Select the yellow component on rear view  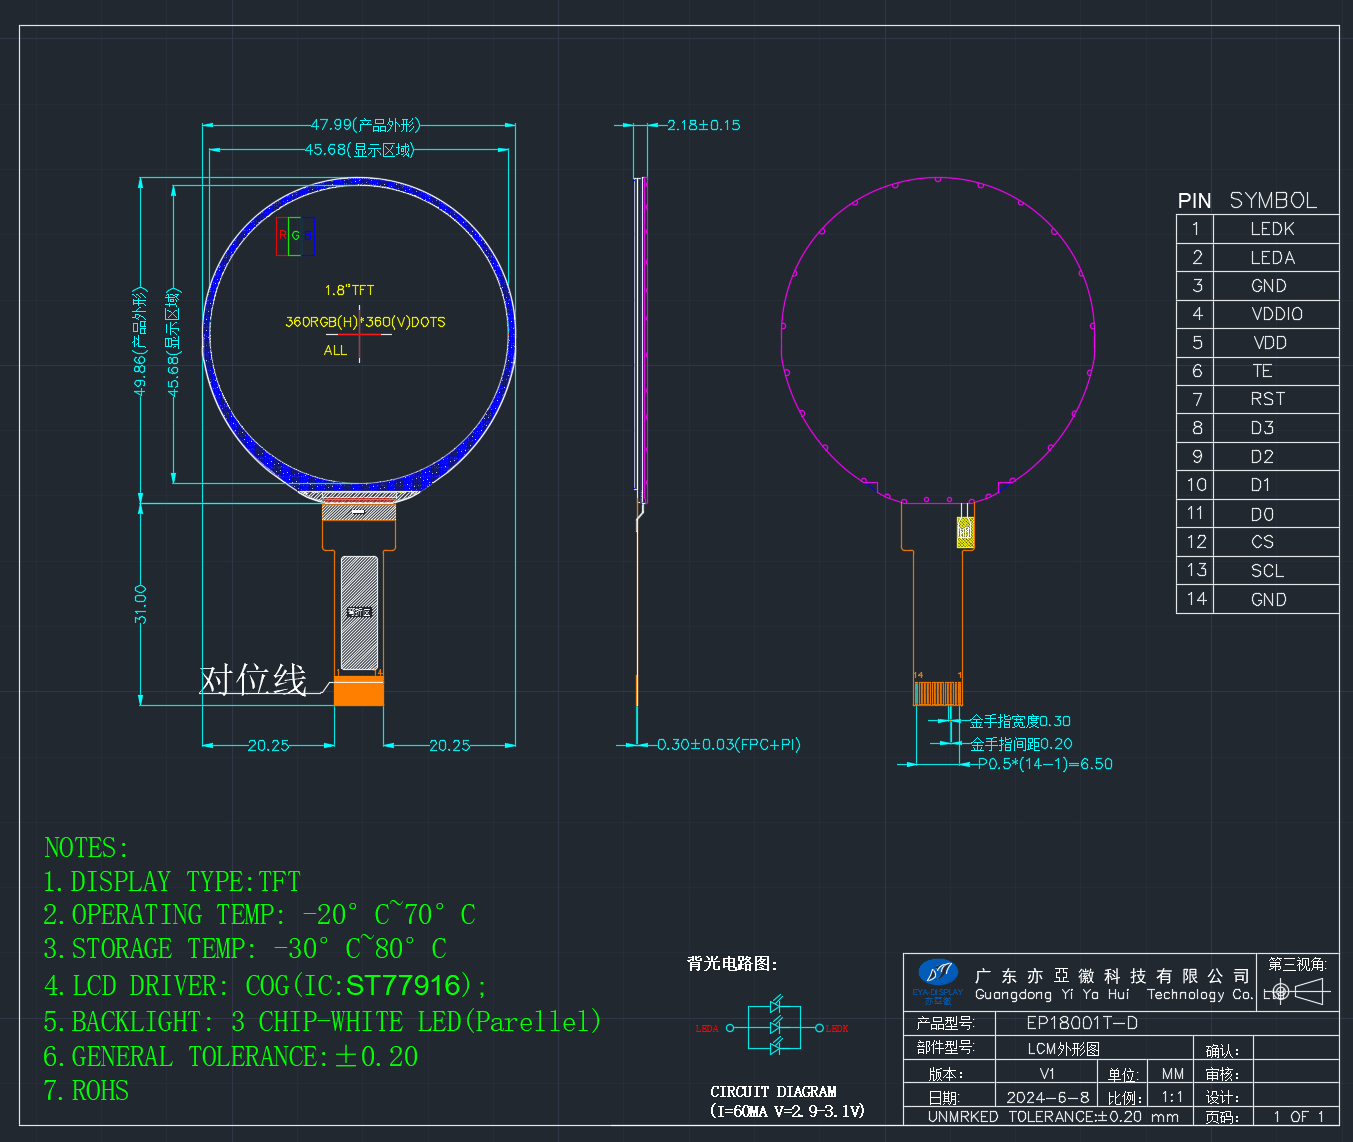pyautogui.click(x=965, y=531)
